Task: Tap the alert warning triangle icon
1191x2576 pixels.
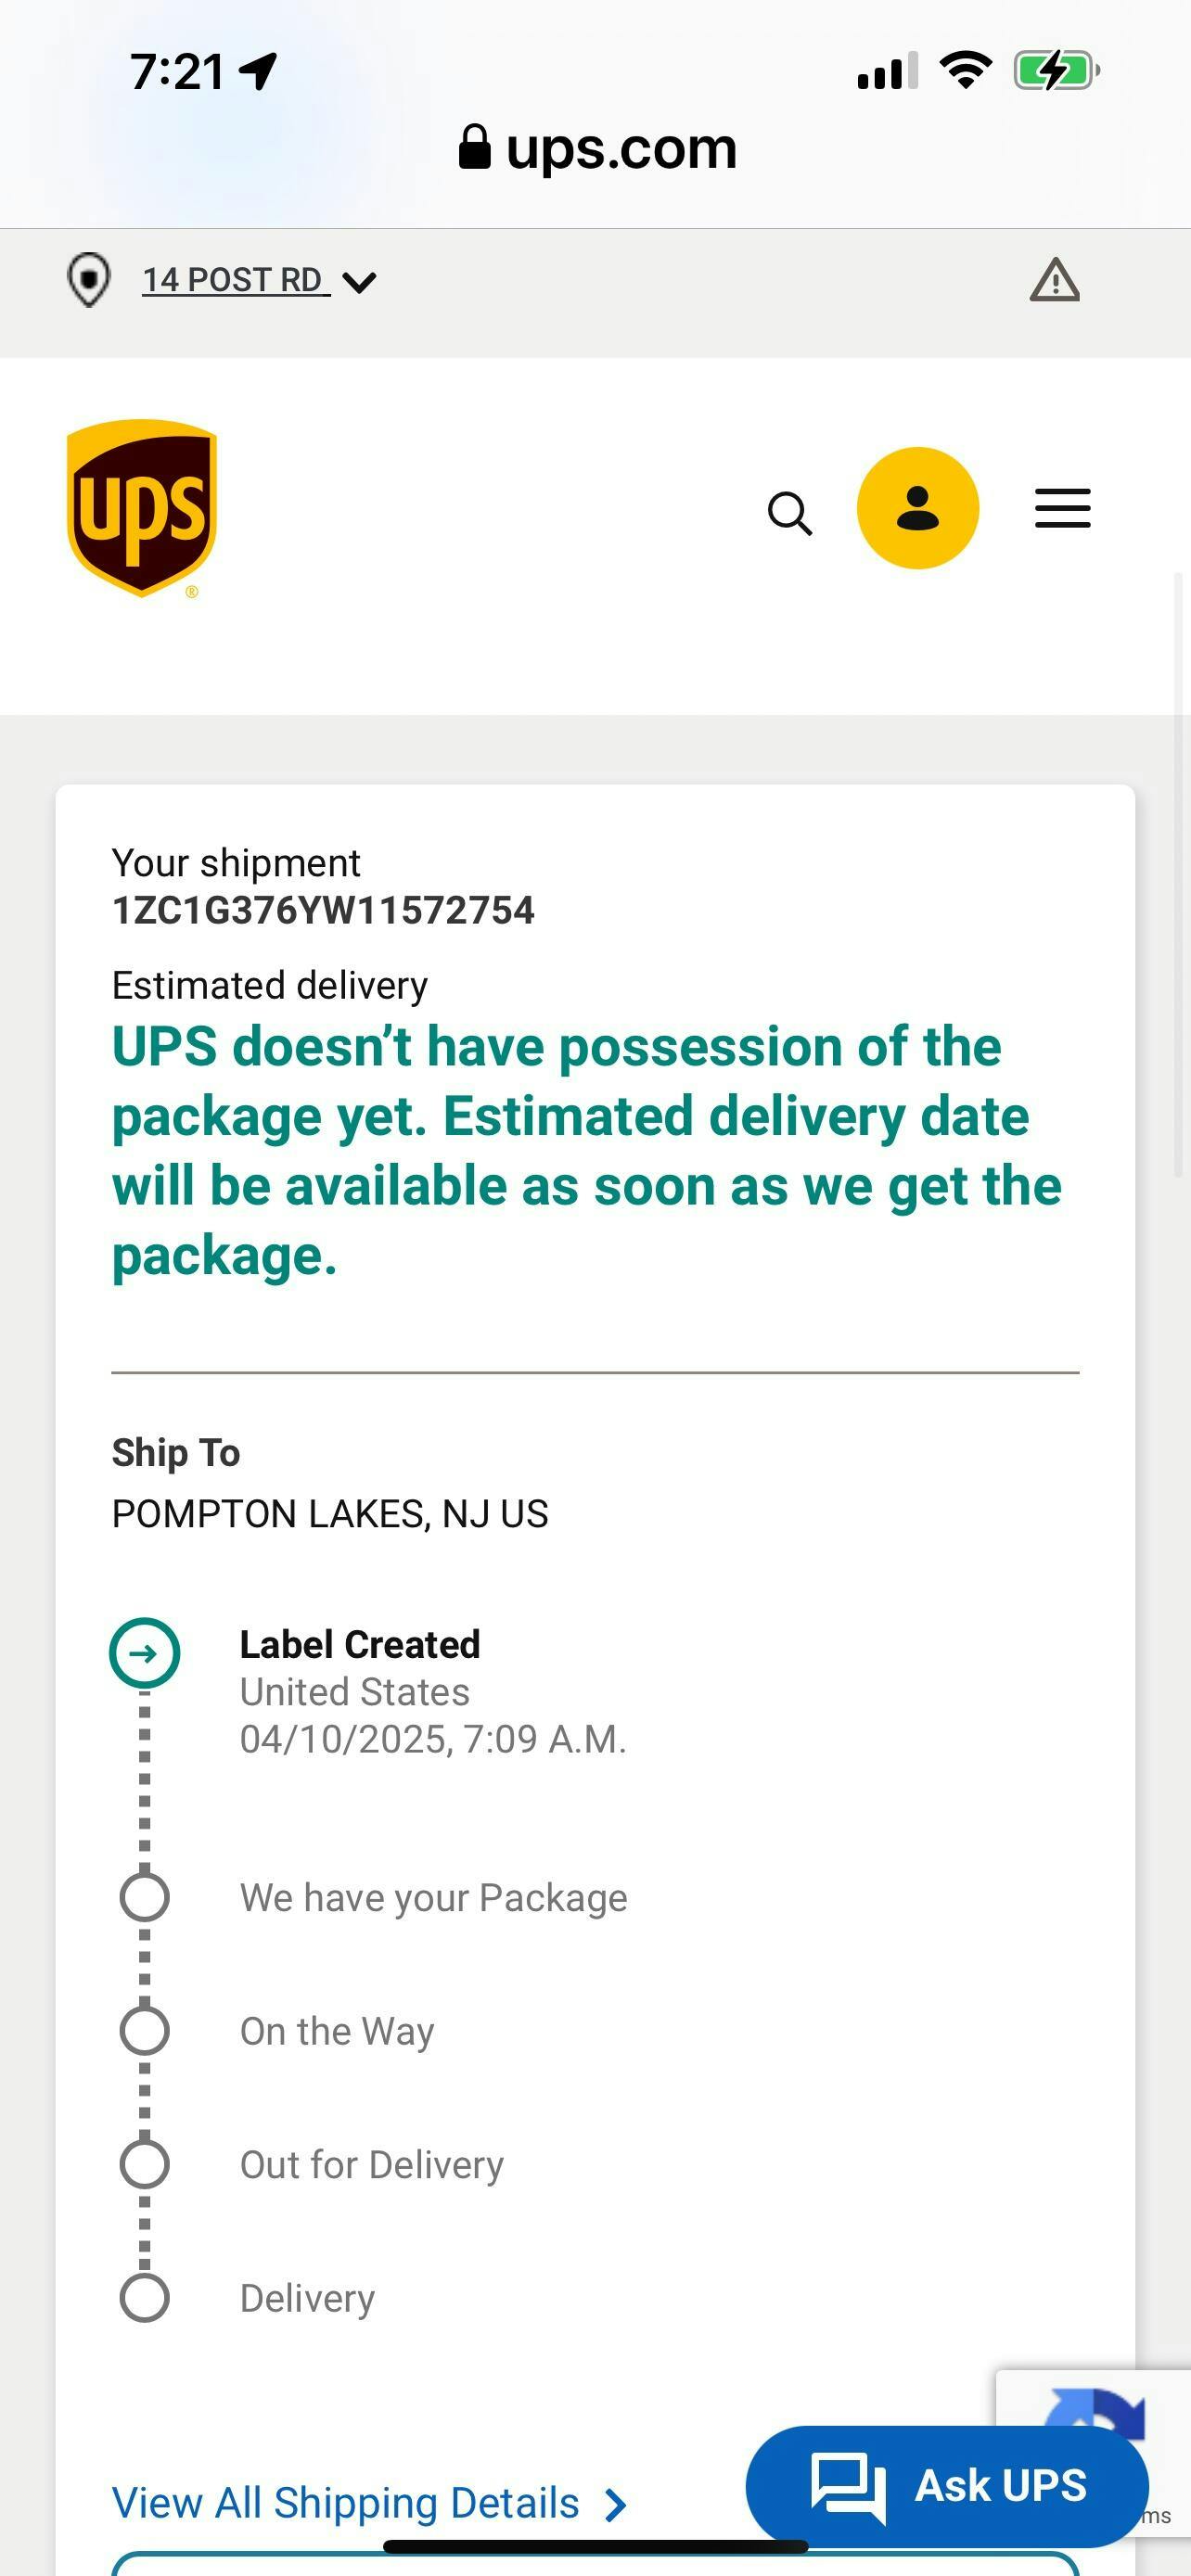Action: 1054,281
